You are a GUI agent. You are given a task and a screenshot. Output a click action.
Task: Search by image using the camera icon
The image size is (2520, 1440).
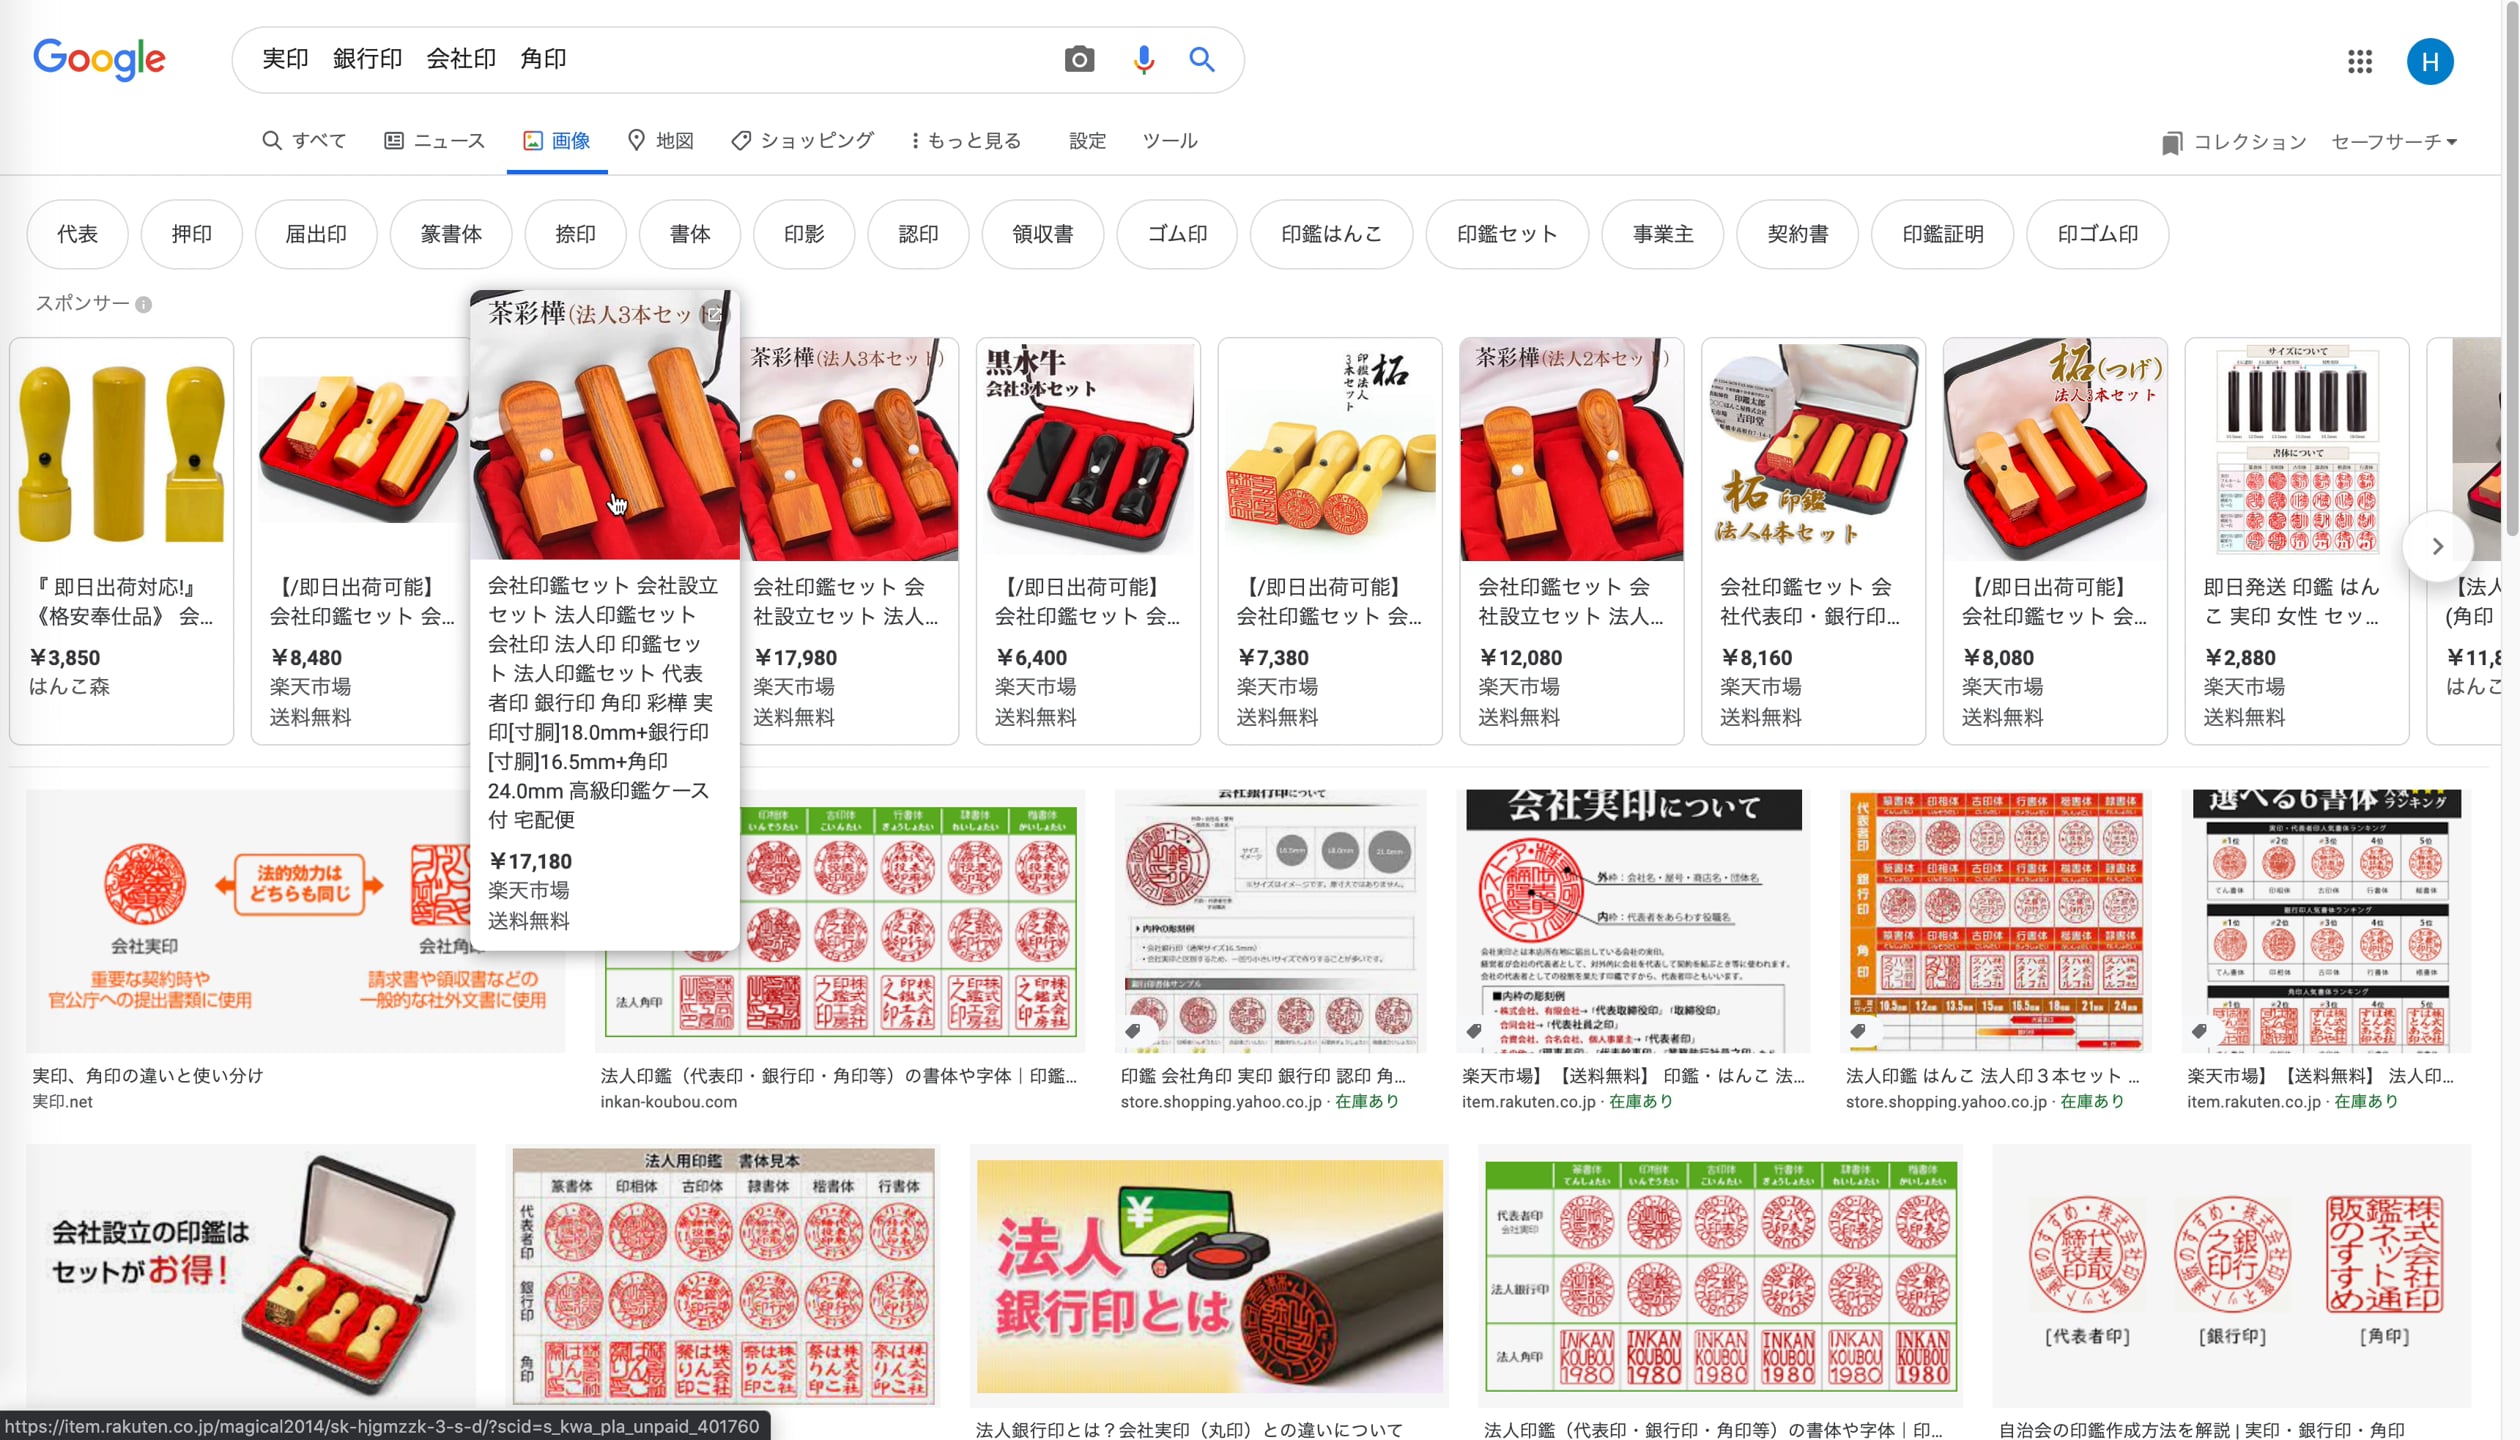point(1080,60)
